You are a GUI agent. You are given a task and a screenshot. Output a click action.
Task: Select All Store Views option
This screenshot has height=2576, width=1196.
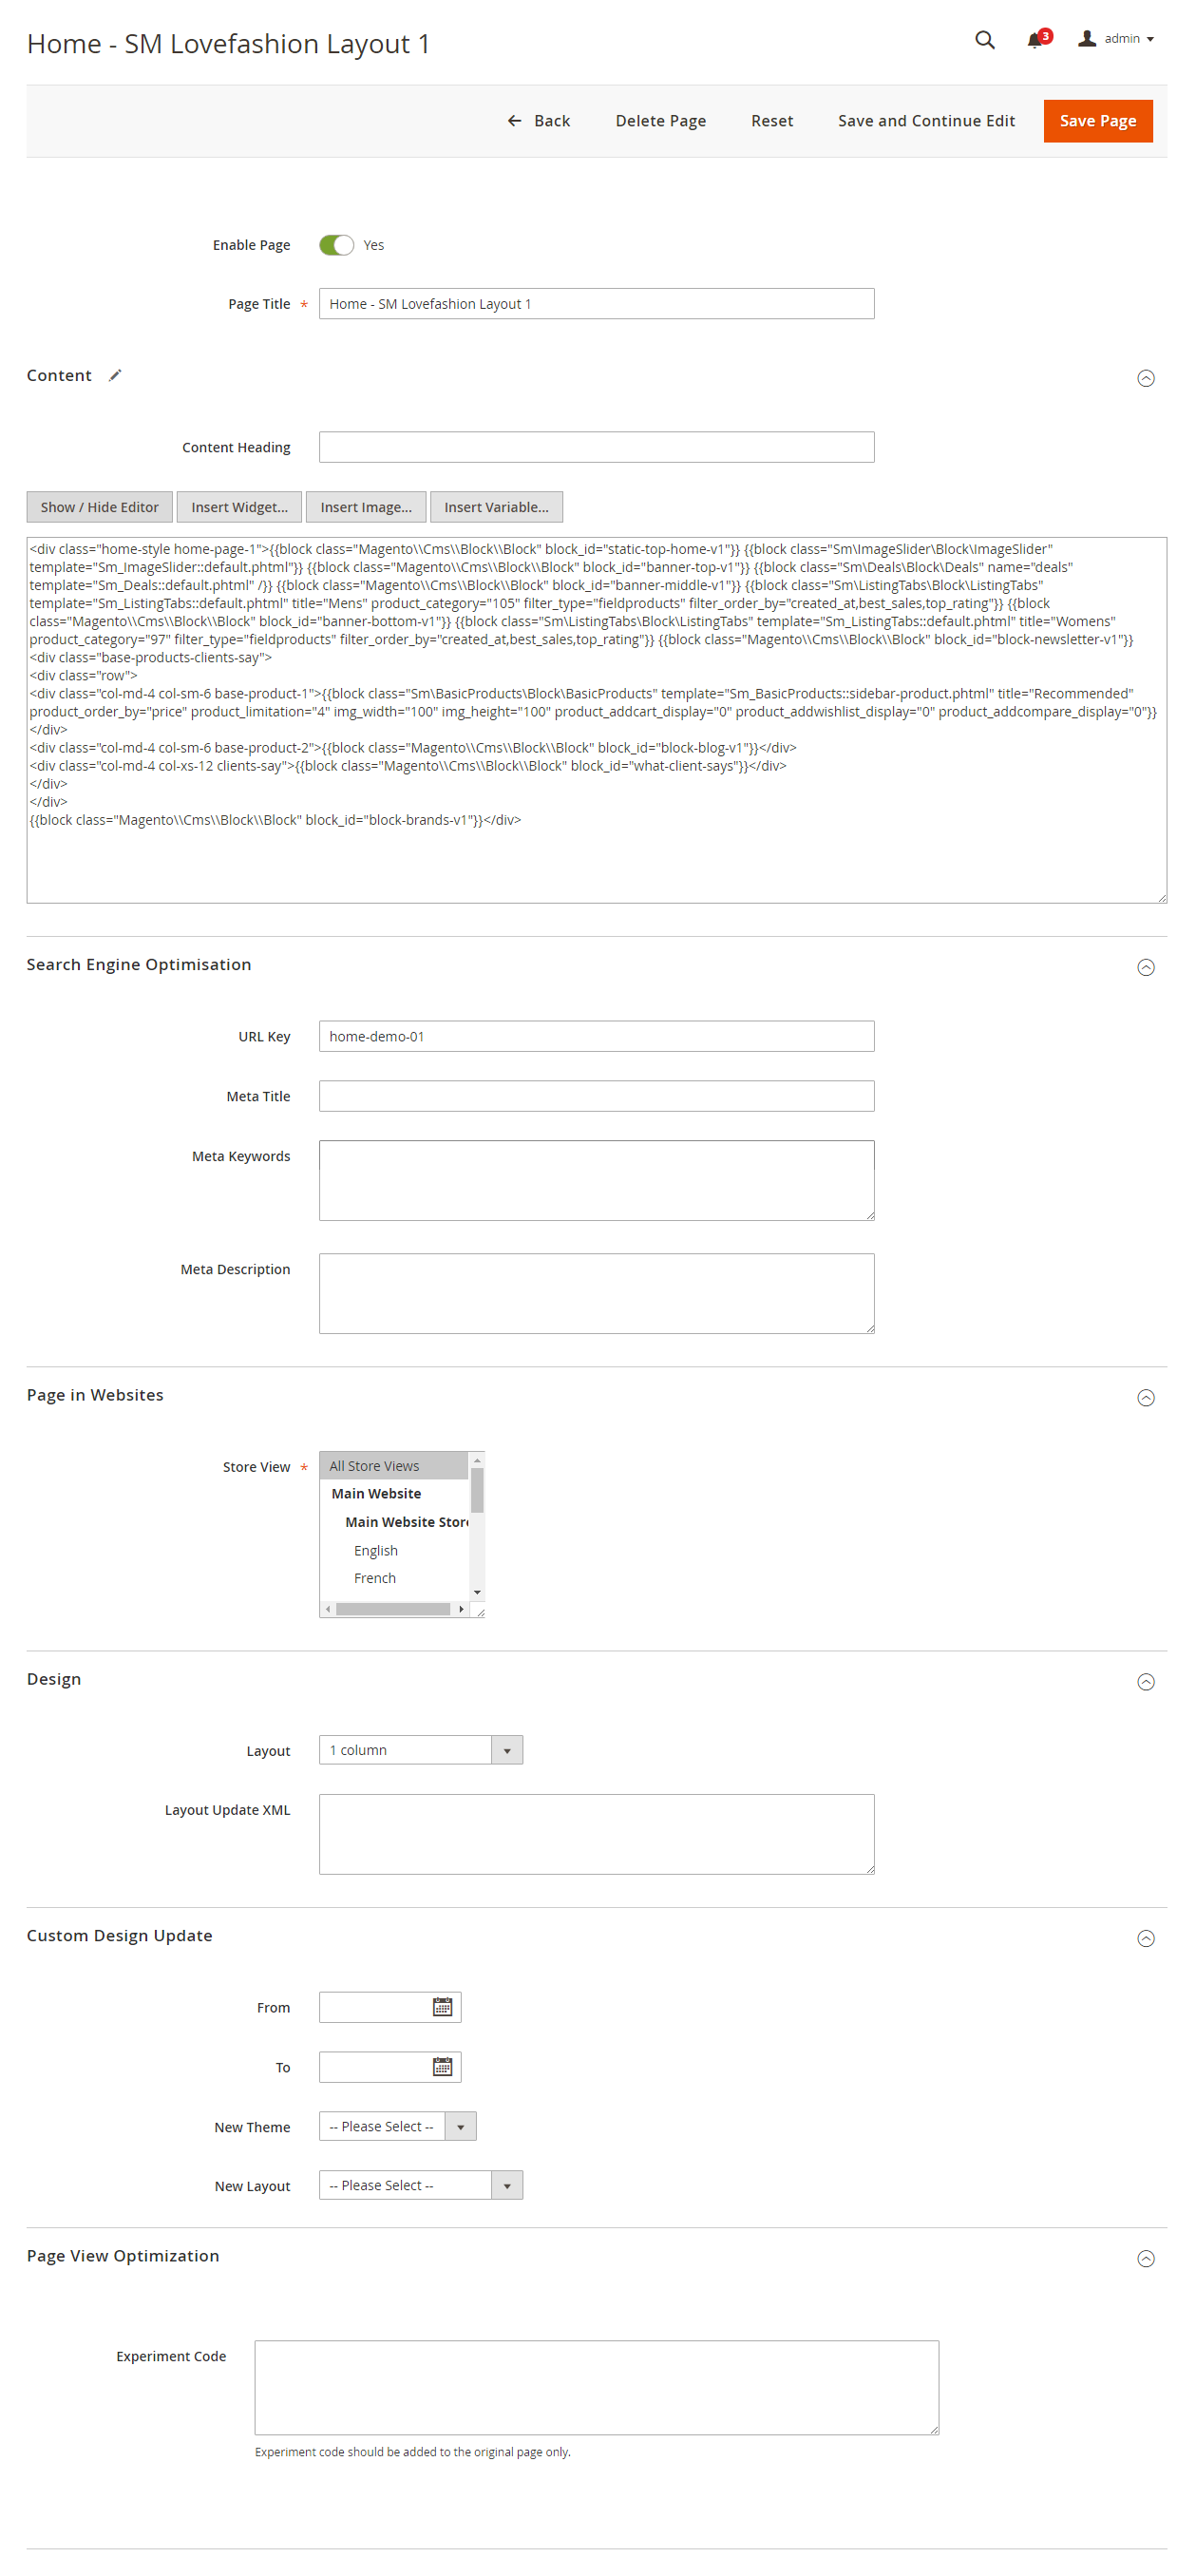[394, 1466]
